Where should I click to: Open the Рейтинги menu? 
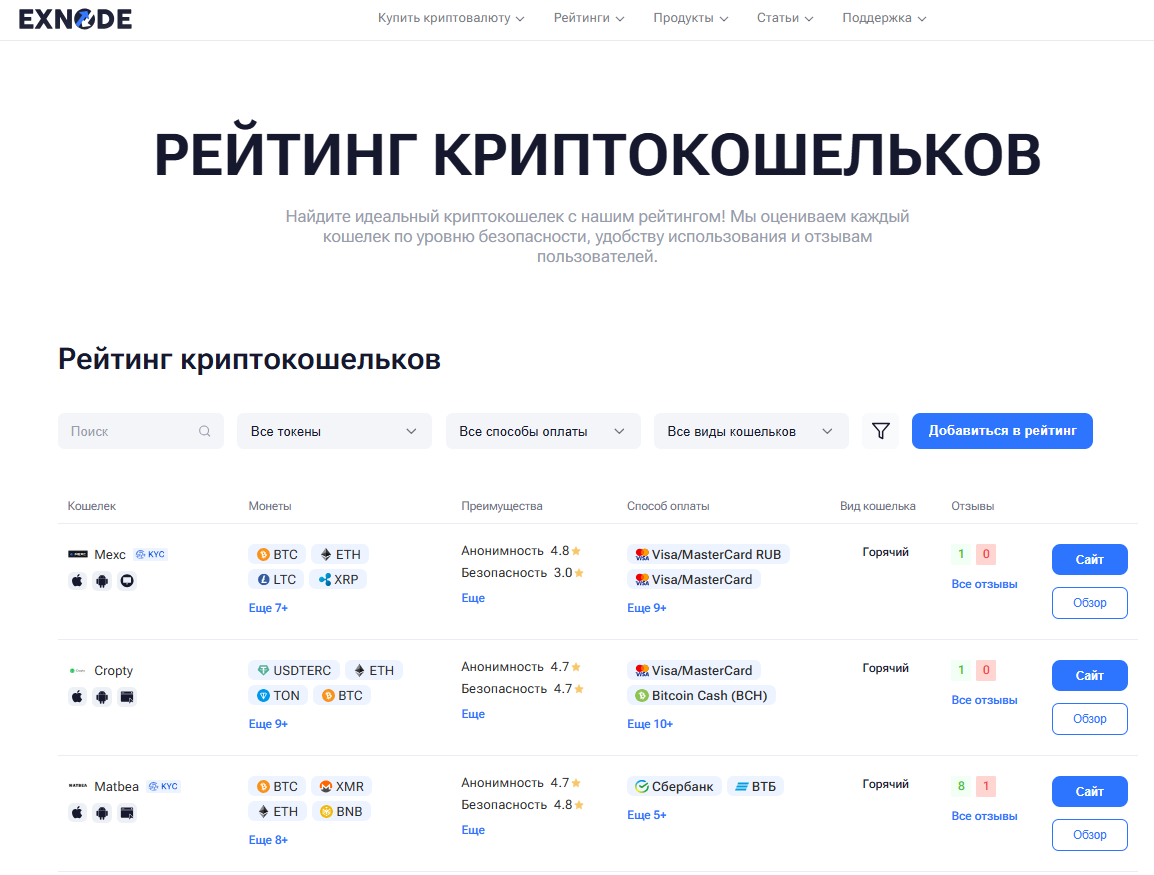pyautogui.click(x=588, y=17)
